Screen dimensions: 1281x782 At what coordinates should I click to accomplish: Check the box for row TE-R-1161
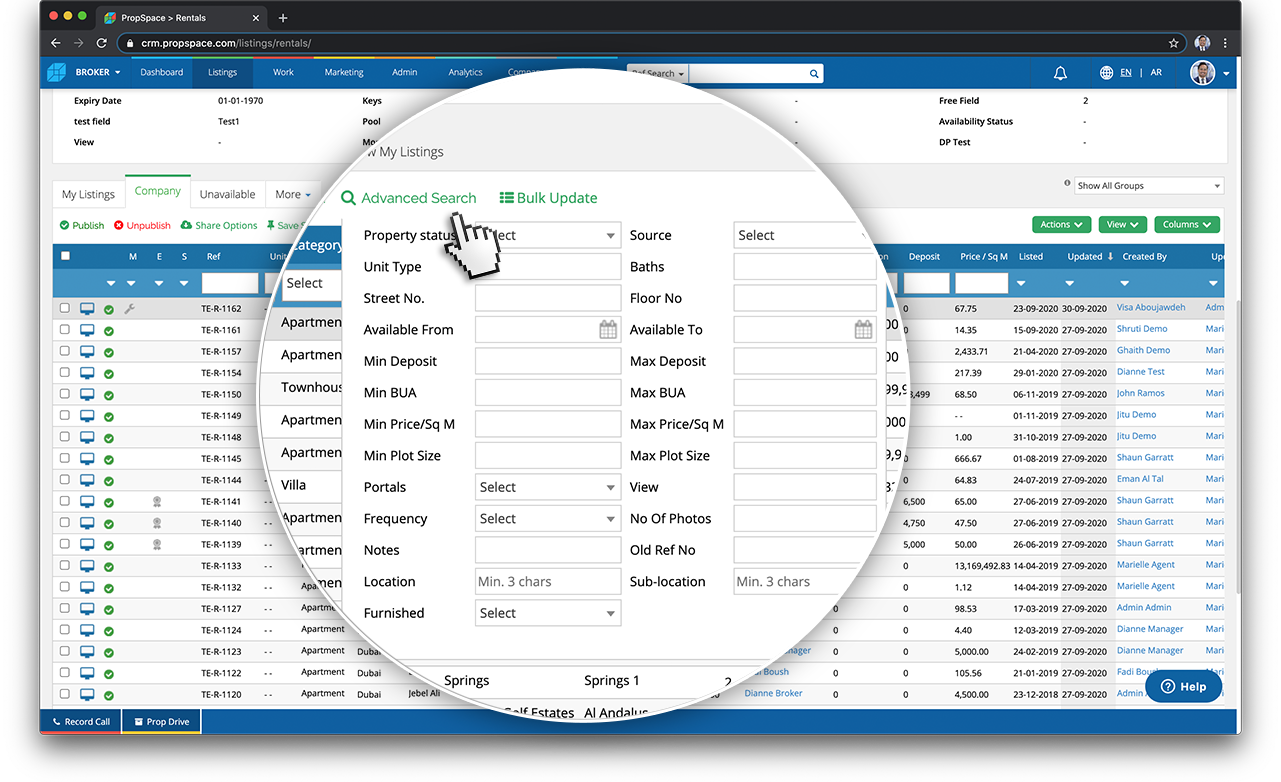tap(65, 329)
